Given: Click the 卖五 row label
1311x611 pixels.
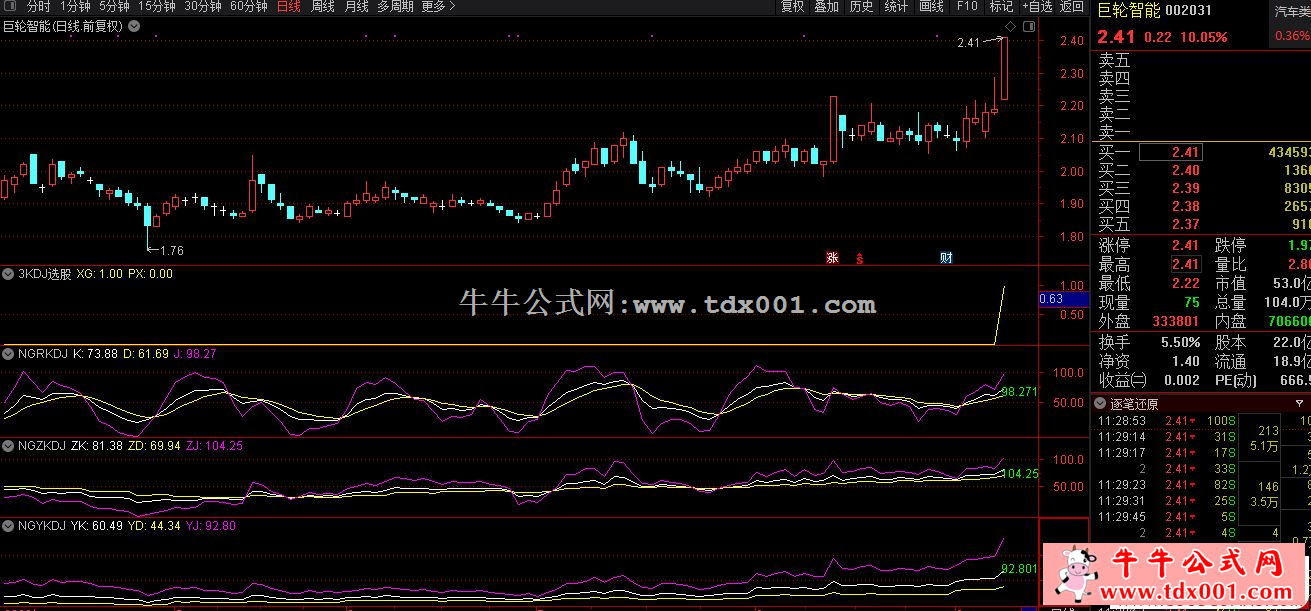Looking at the screenshot, I should (x=1114, y=61).
